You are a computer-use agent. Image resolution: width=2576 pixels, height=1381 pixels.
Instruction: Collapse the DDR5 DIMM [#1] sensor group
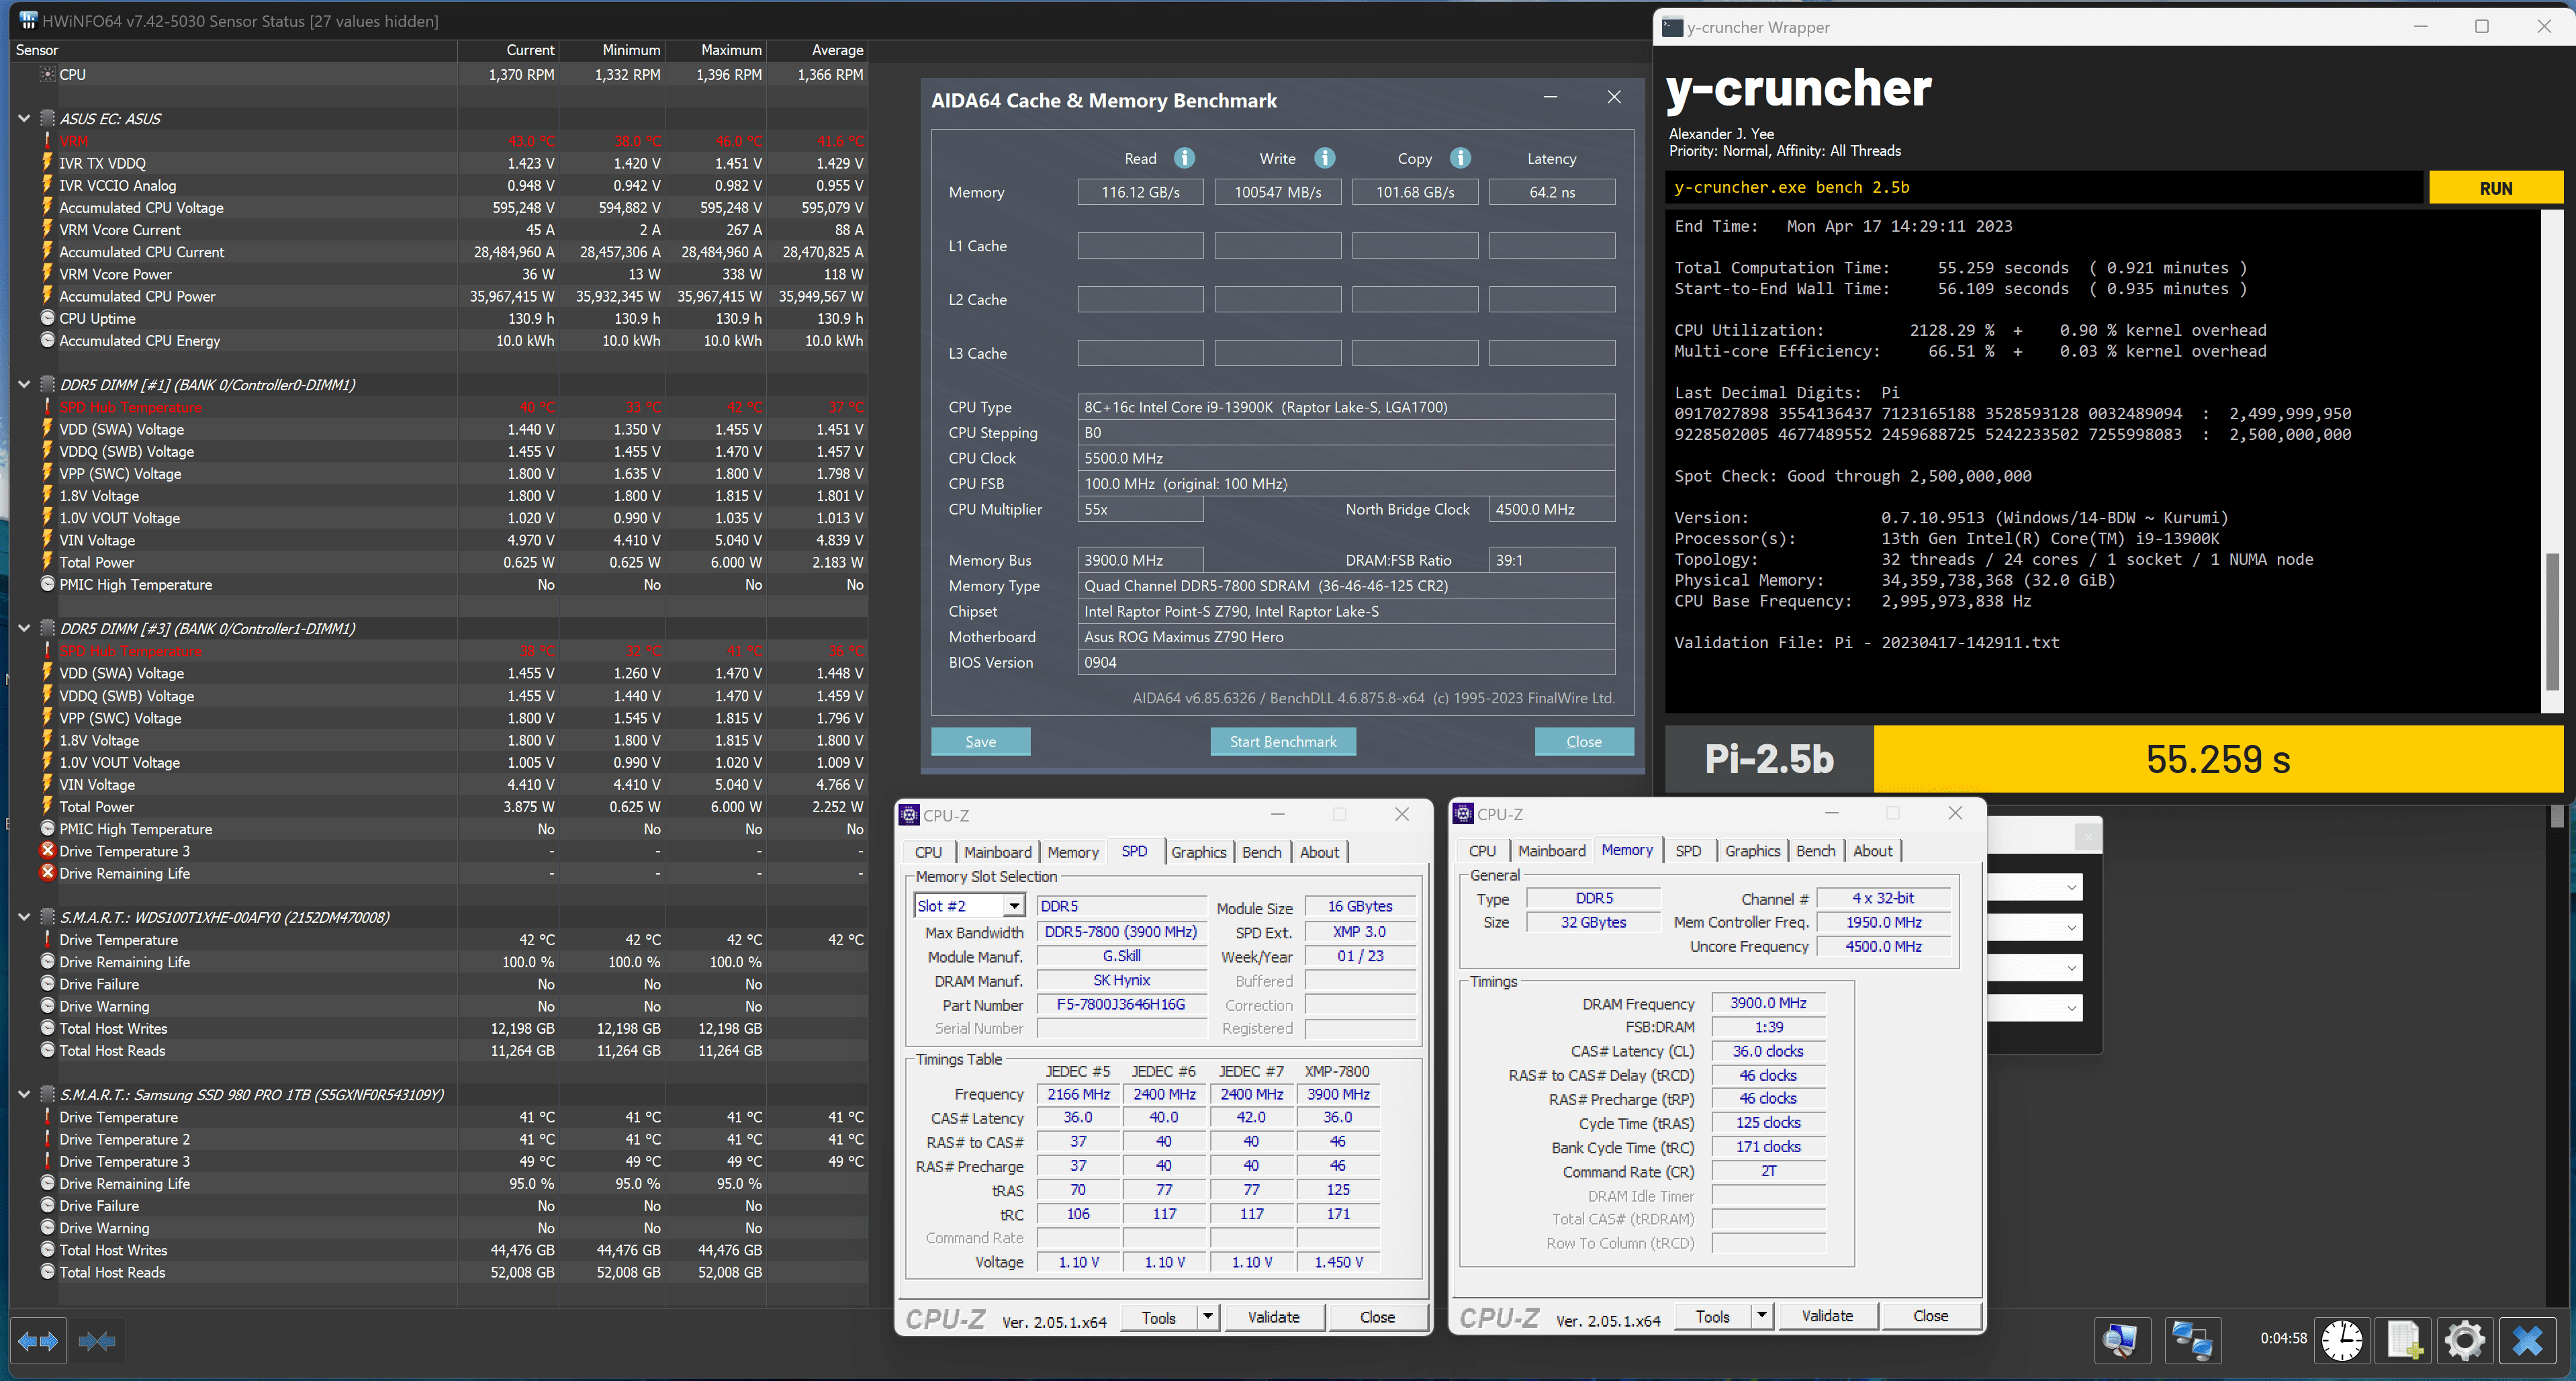click(x=24, y=384)
